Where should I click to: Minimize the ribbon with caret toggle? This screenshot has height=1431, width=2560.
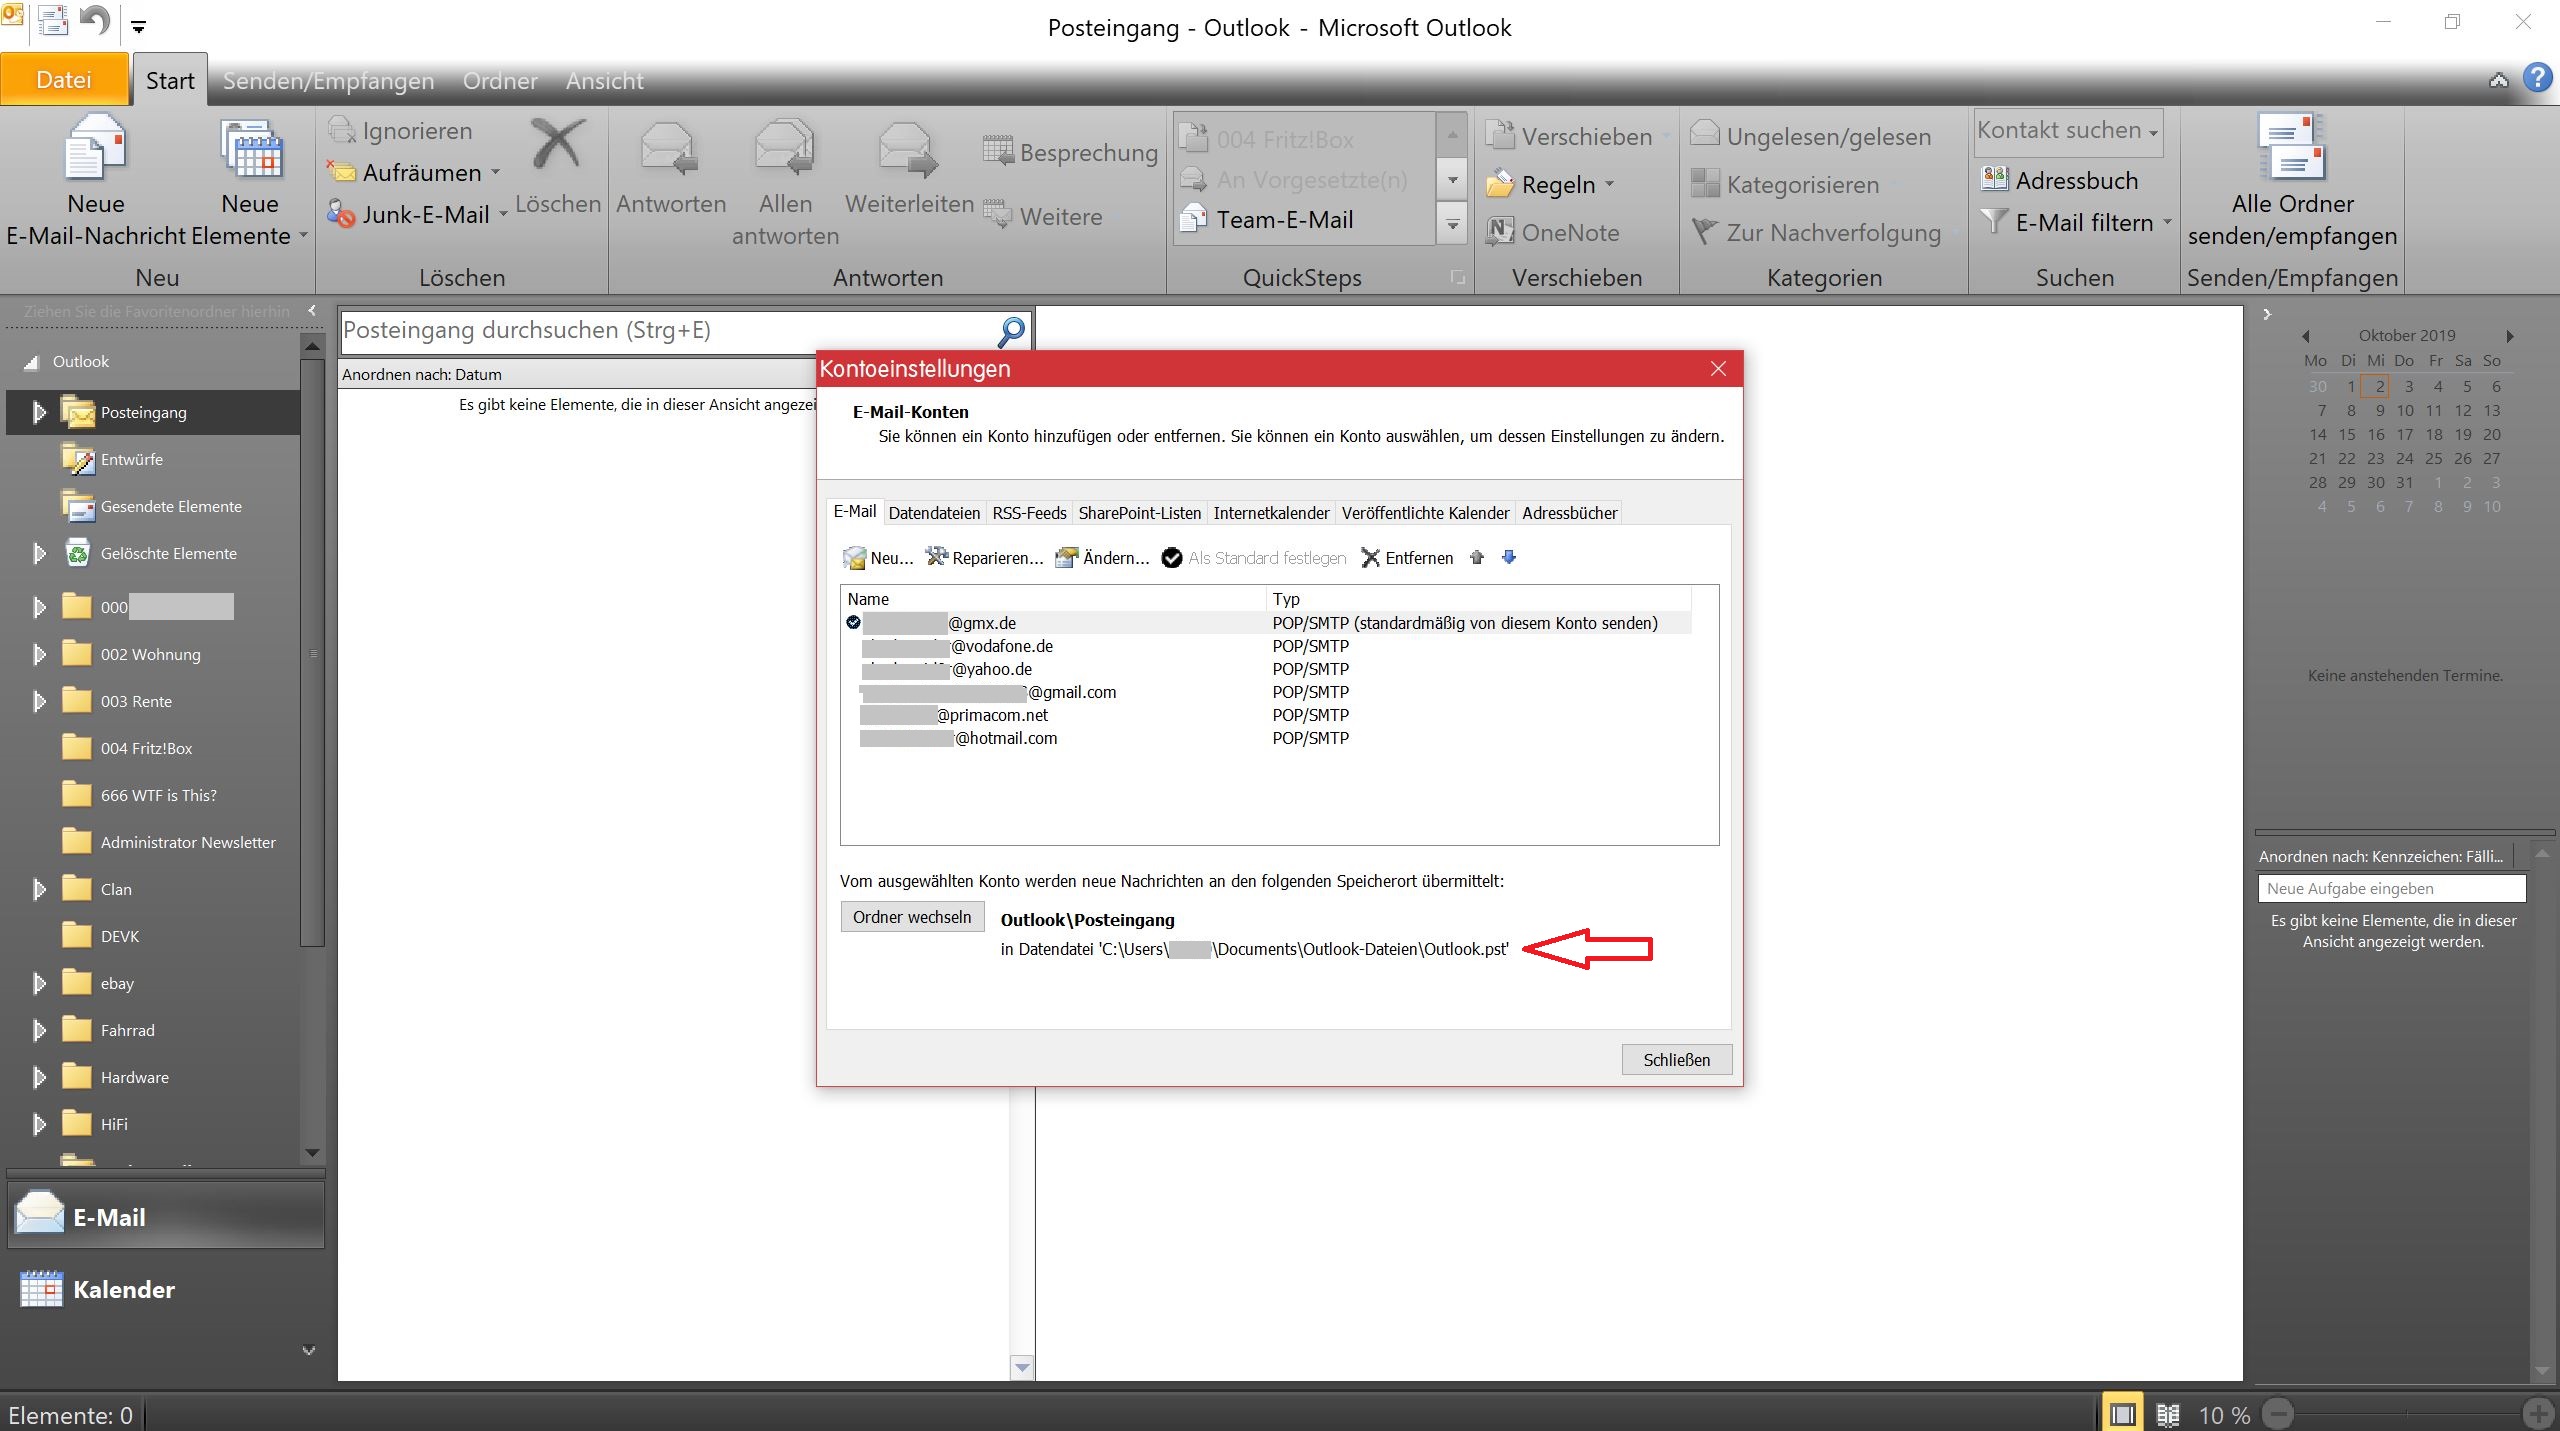point(2498,81)
